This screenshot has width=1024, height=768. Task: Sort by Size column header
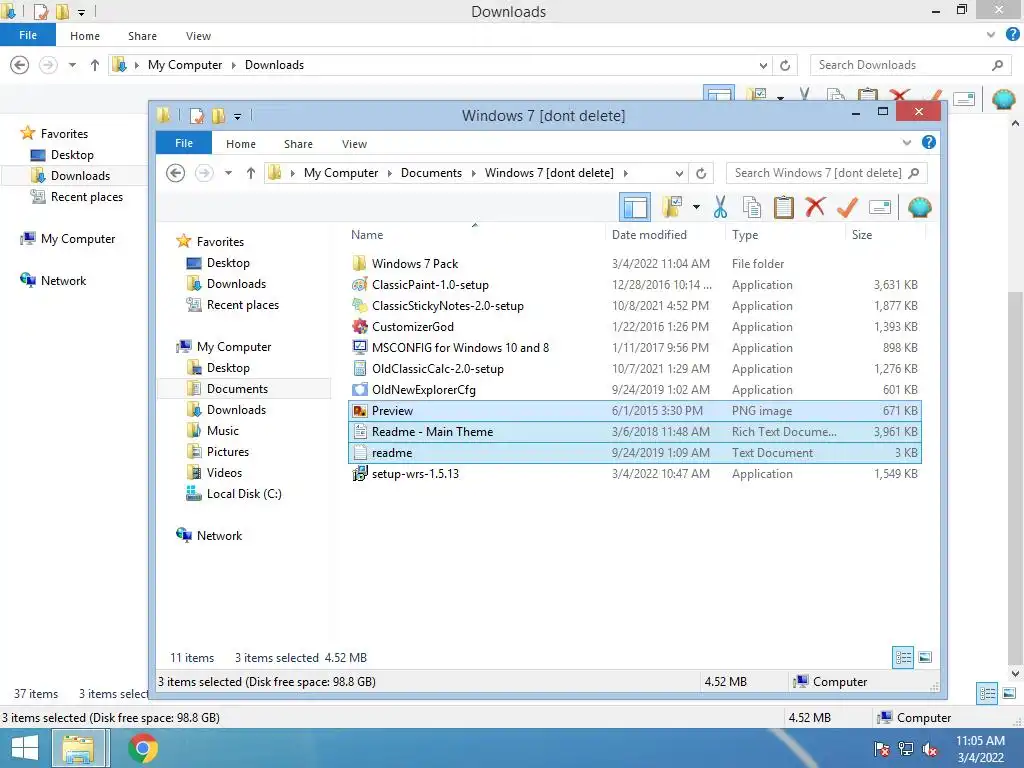[x=862, y=235]
